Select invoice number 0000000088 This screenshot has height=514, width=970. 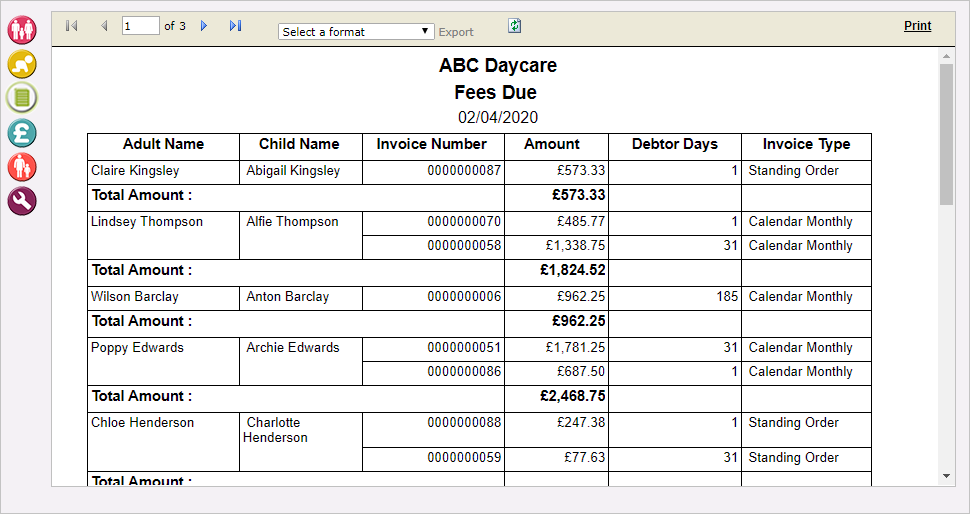464,423
